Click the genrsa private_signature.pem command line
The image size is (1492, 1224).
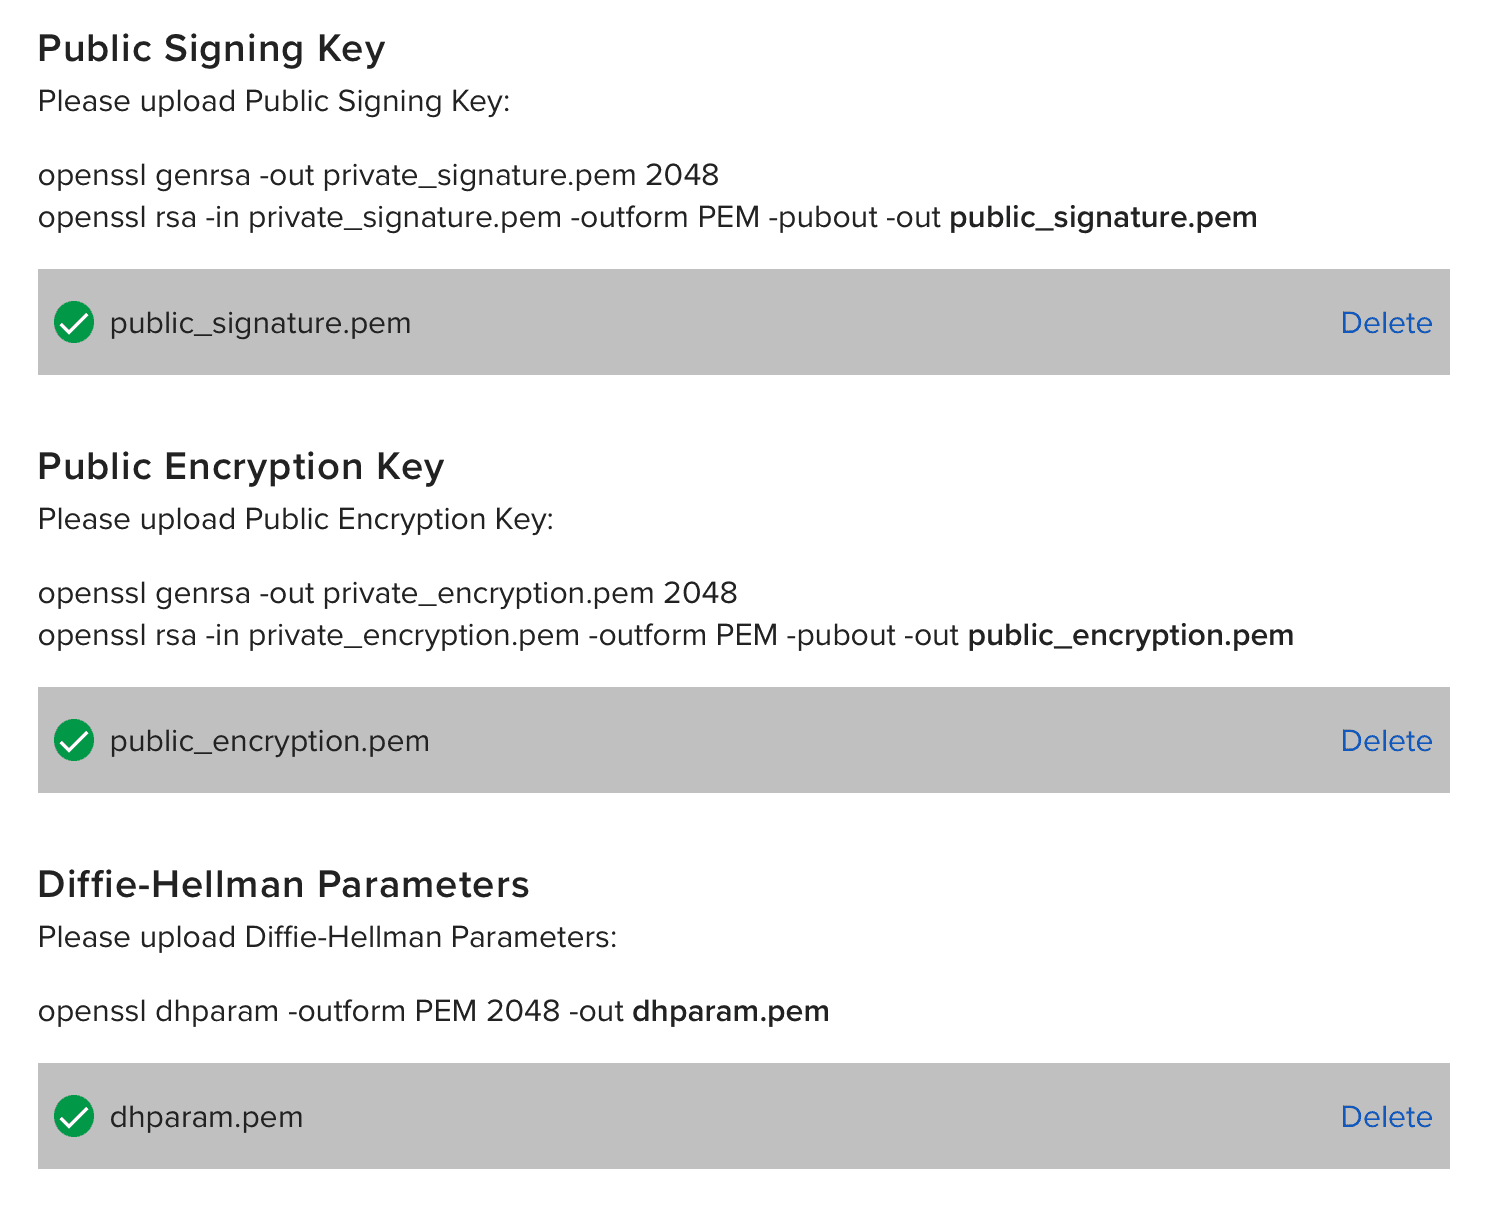click(x=378, y=175)
